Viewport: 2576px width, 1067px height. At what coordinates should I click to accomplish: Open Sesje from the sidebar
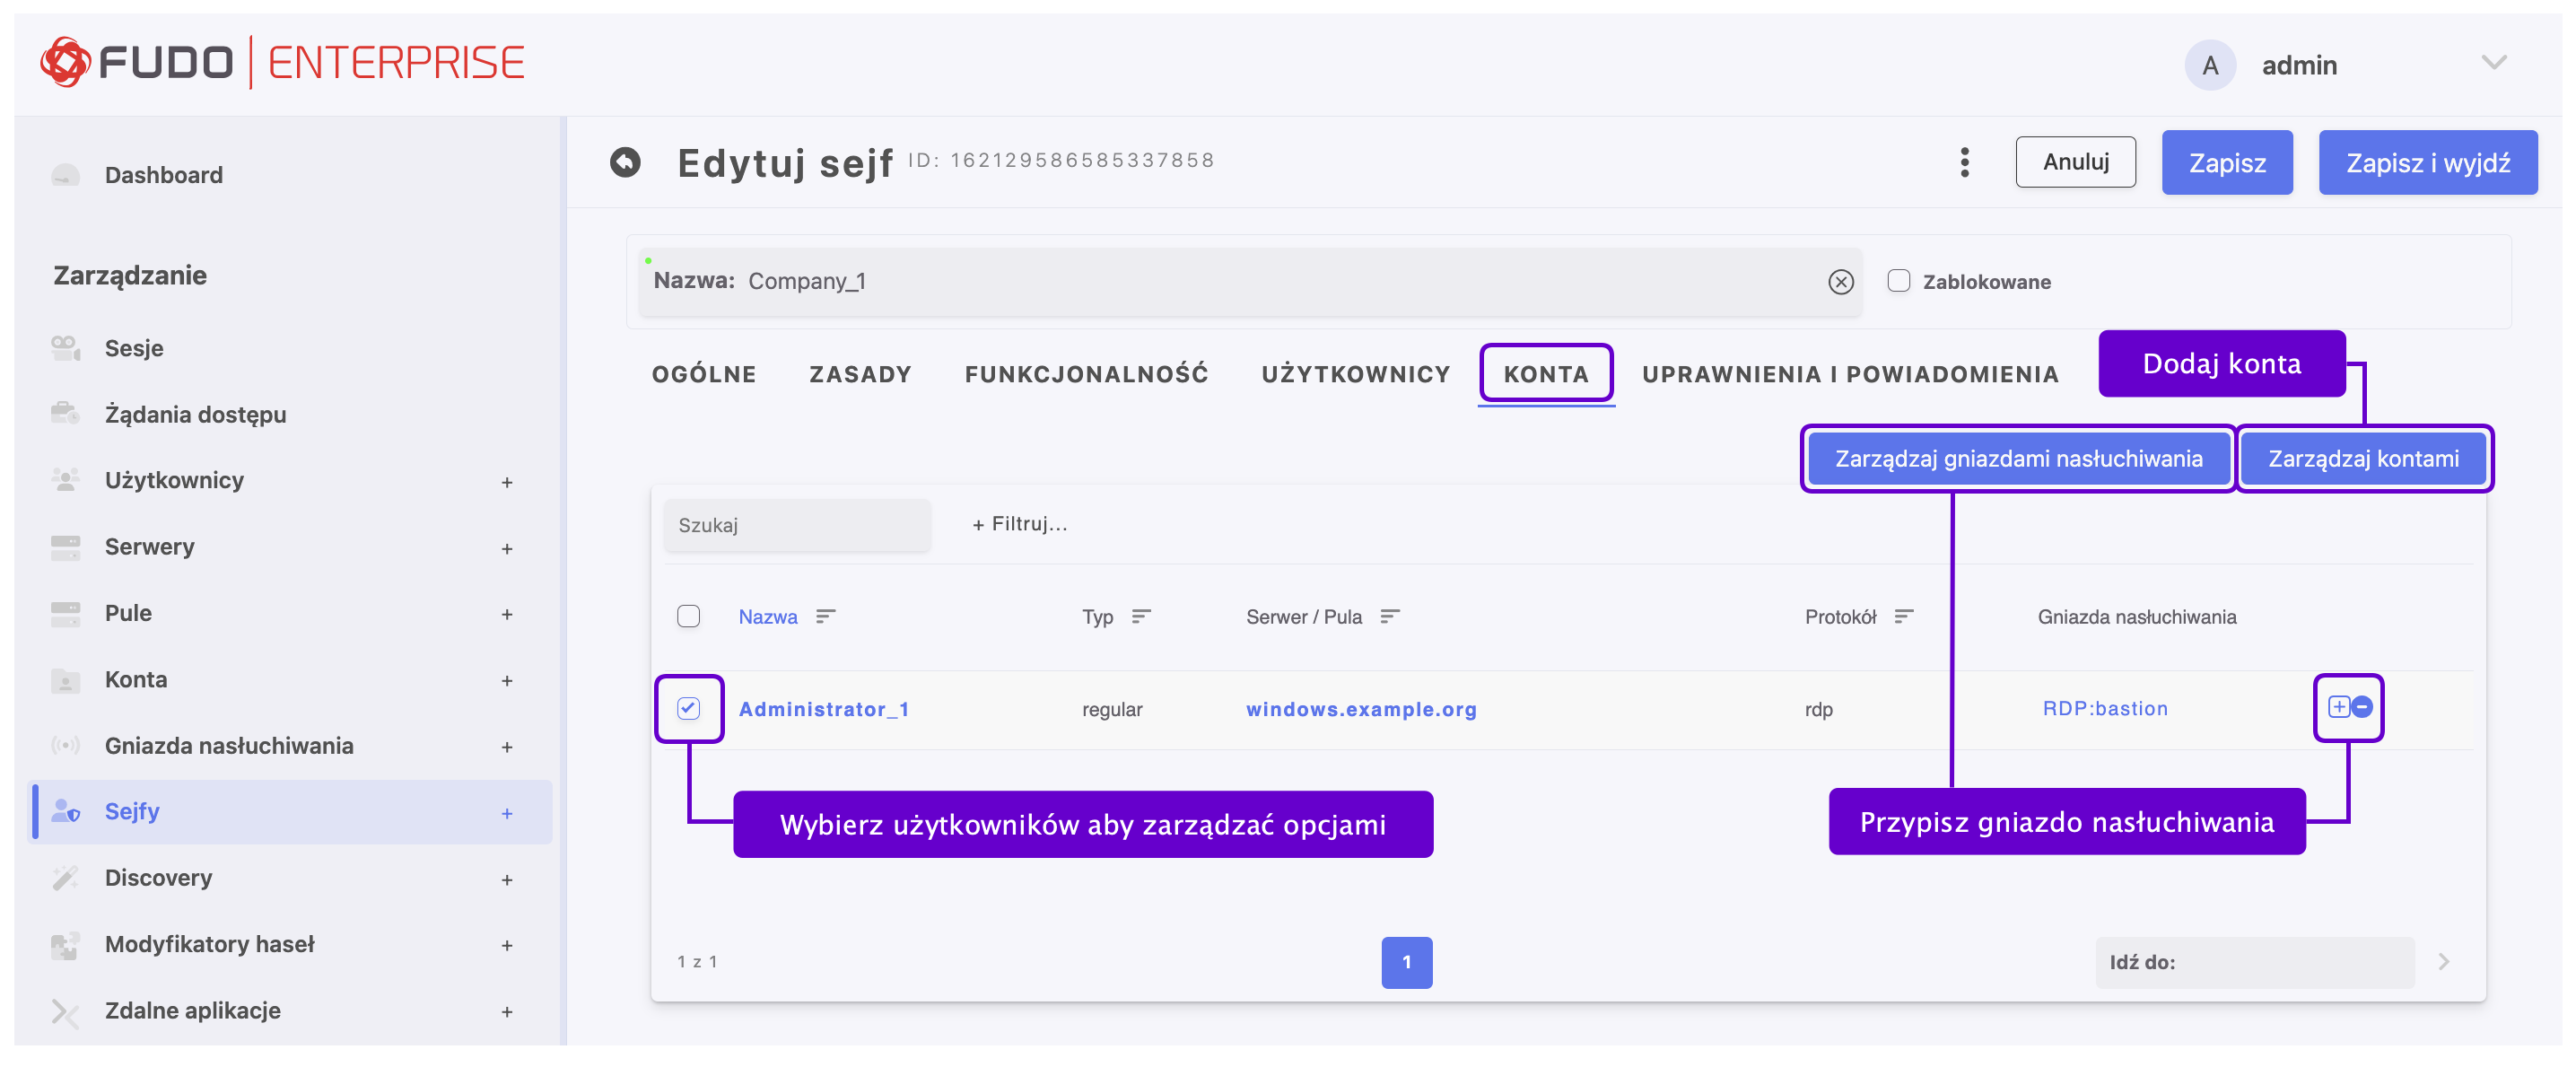click(x=134, y=348)
